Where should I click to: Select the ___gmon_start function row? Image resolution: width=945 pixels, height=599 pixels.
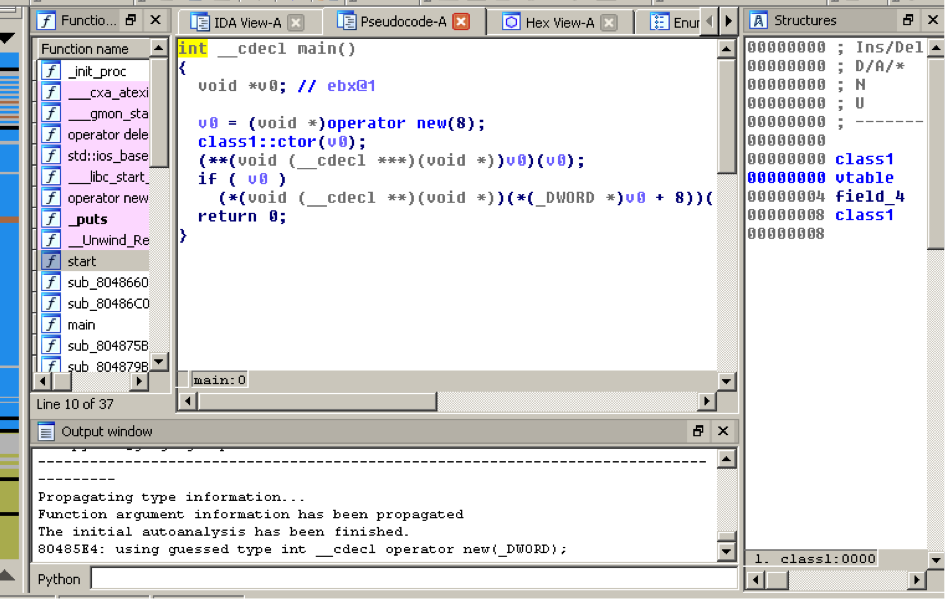[93, 113]
